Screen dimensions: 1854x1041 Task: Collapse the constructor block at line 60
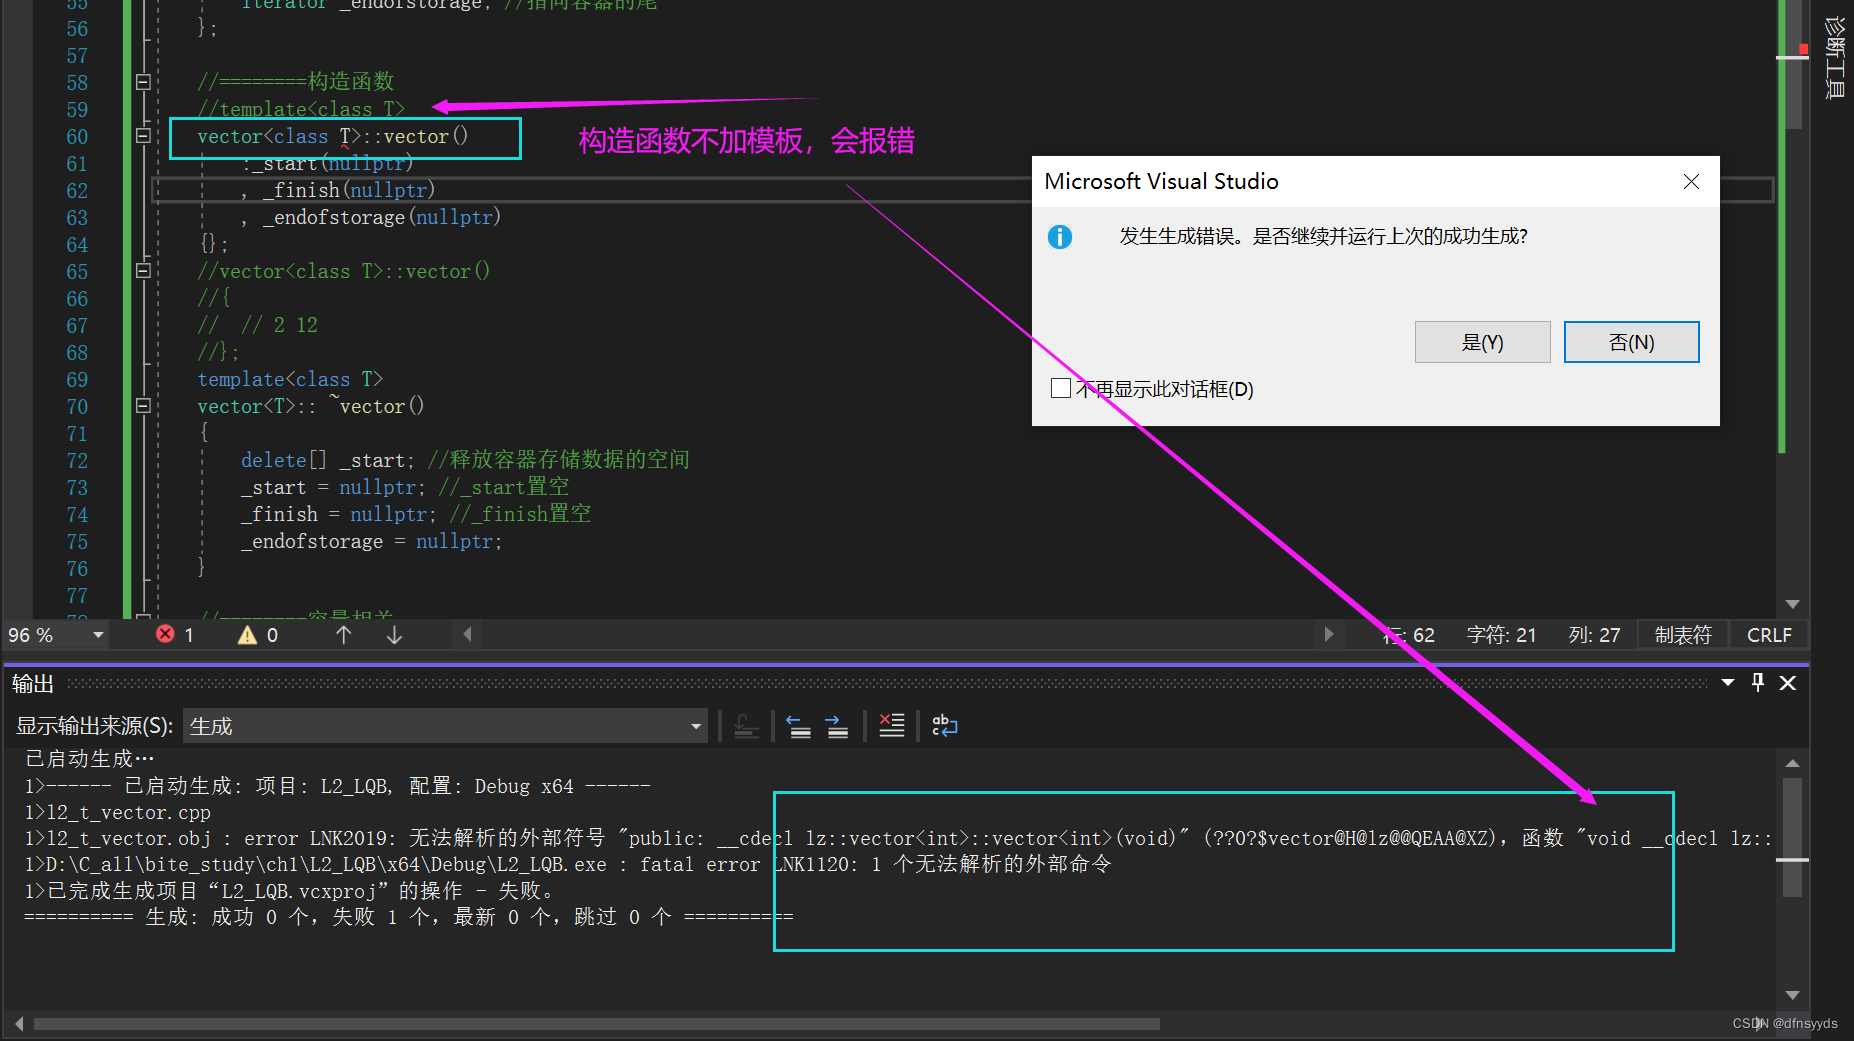pos(143,136)
